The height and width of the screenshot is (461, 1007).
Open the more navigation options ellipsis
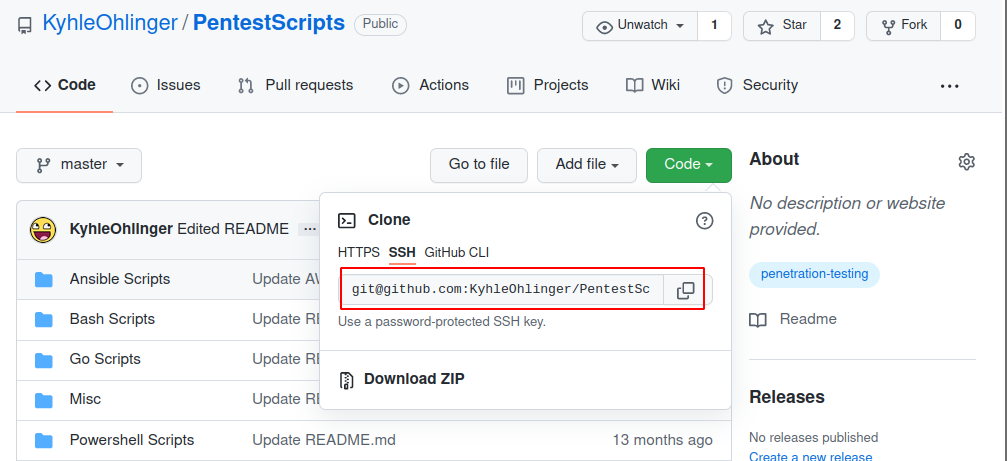click(x=949, y=86)
